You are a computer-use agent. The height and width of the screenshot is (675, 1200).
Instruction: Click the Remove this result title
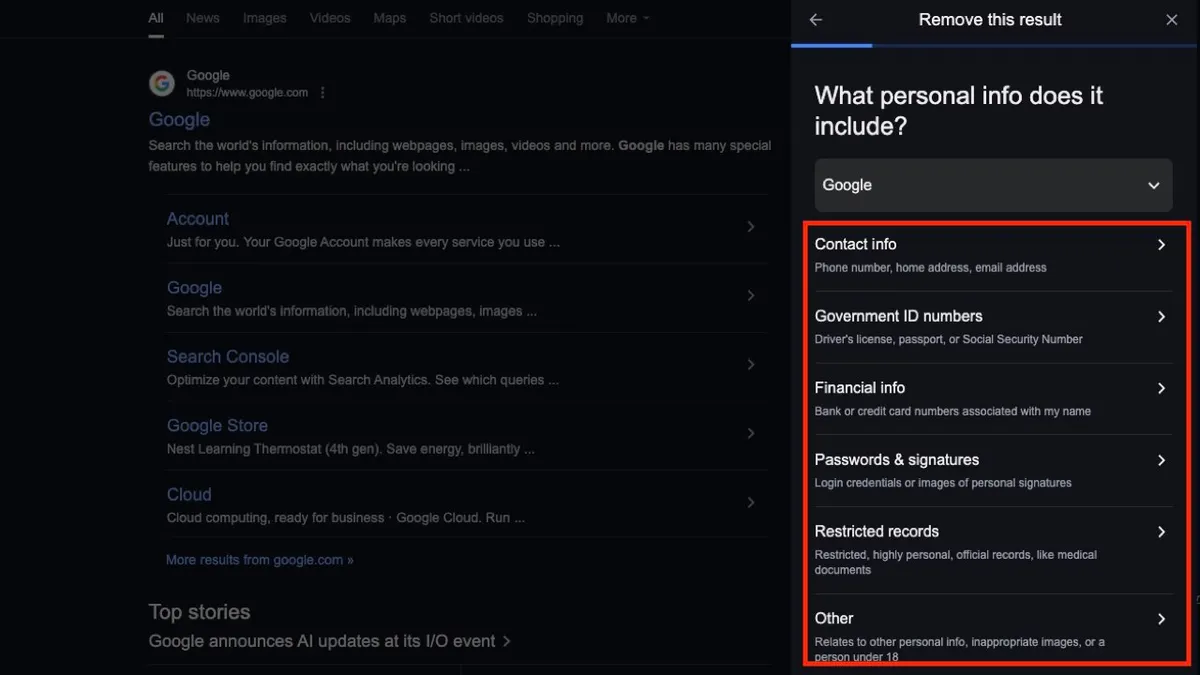click(x=990, y=20)
